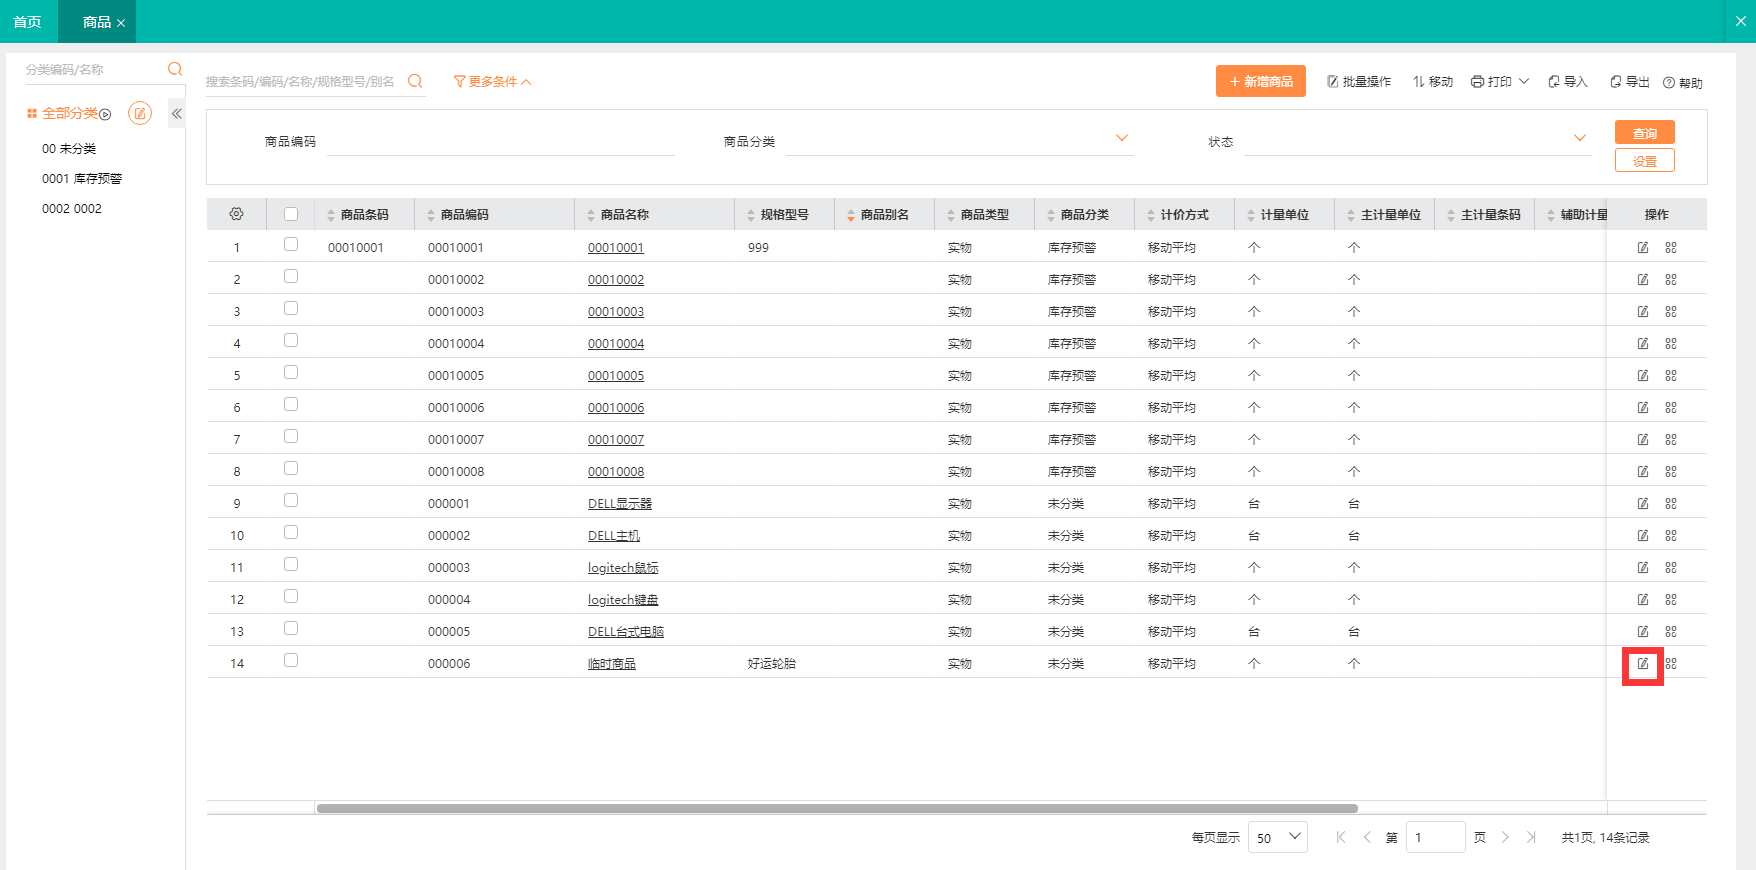The image size is (1756, 870).
Task: Switch to the 首页 tab
Action: point(28,22)
